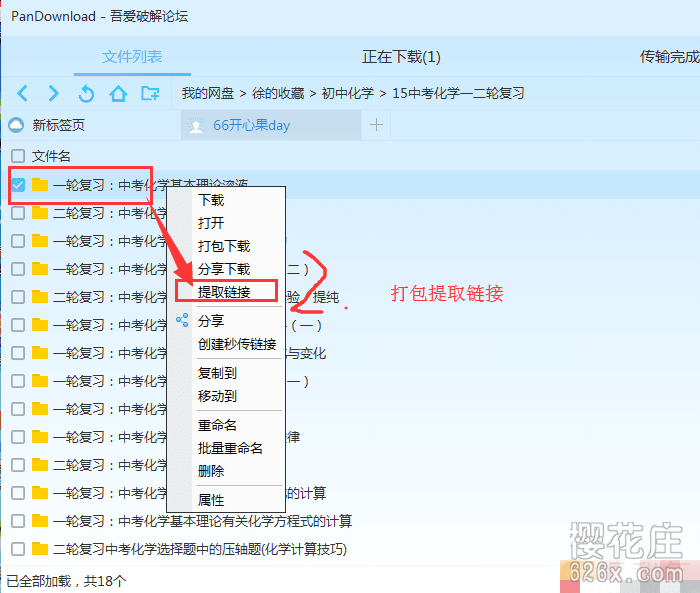Viewport: 700px width, 593px height.
Task: Check the box for 有关化学方程式的计算 folder
Action: [x=18, y=521]
